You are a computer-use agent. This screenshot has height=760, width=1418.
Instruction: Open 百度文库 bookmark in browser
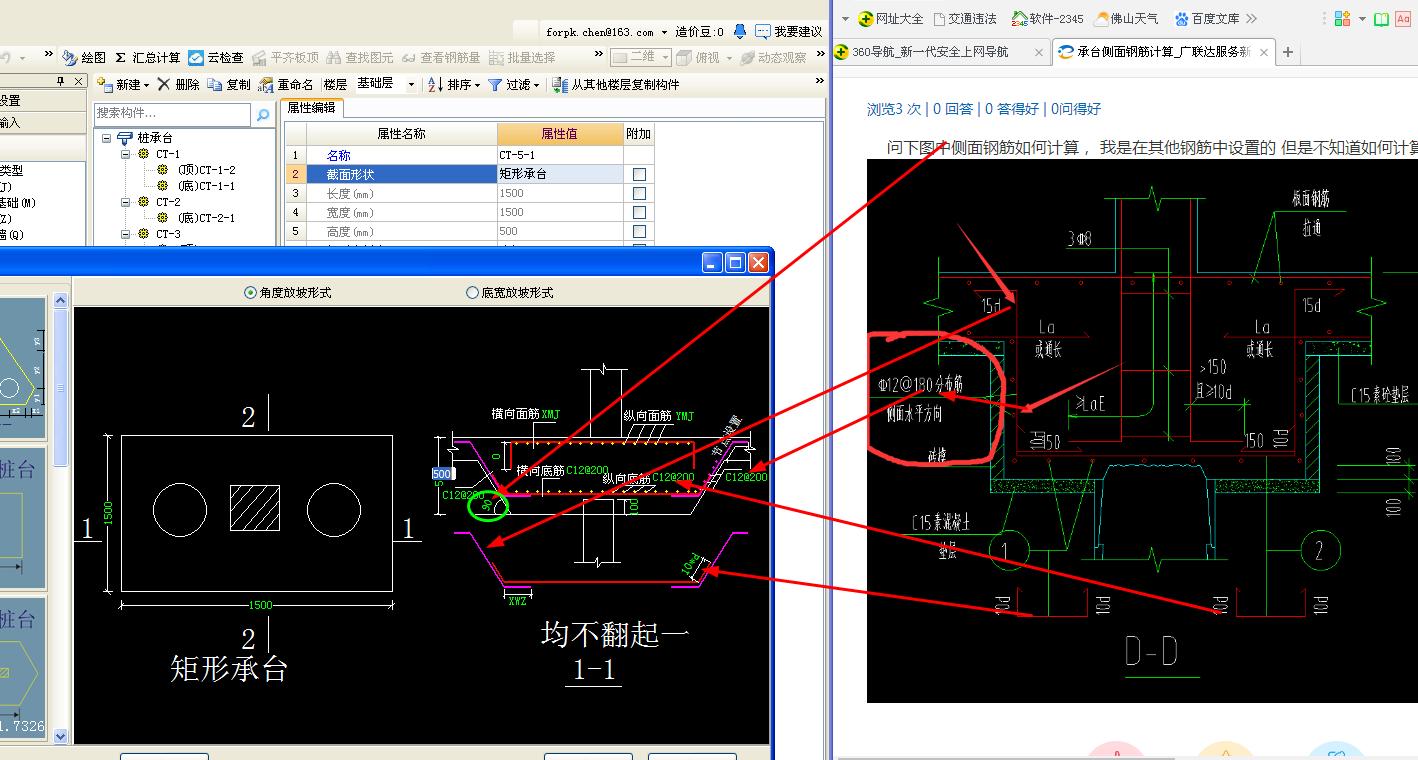(x=1206, y=19)
